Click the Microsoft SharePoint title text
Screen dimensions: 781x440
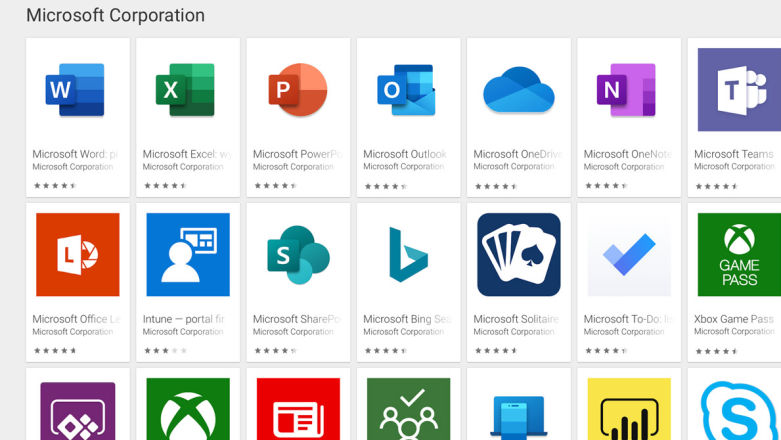click(297, 319)
